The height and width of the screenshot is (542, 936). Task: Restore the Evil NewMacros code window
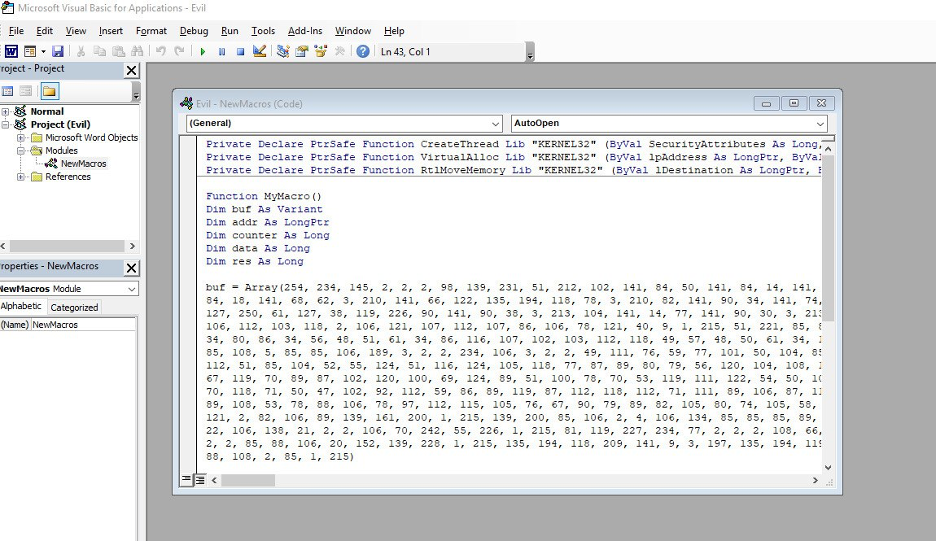coord(793,104)
